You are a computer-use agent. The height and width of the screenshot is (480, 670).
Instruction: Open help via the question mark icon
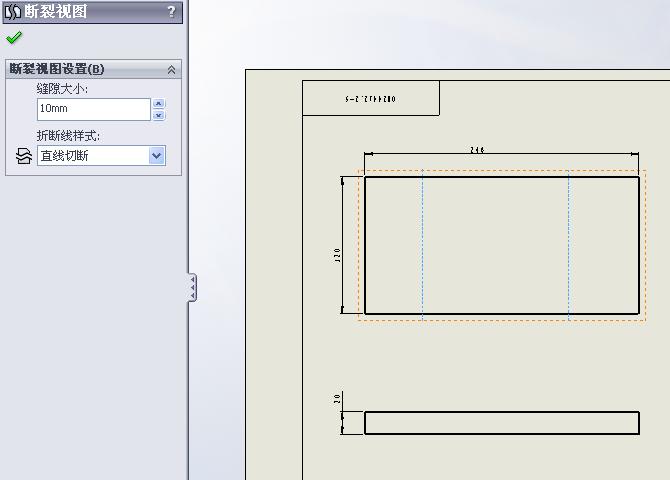point(171,12)
